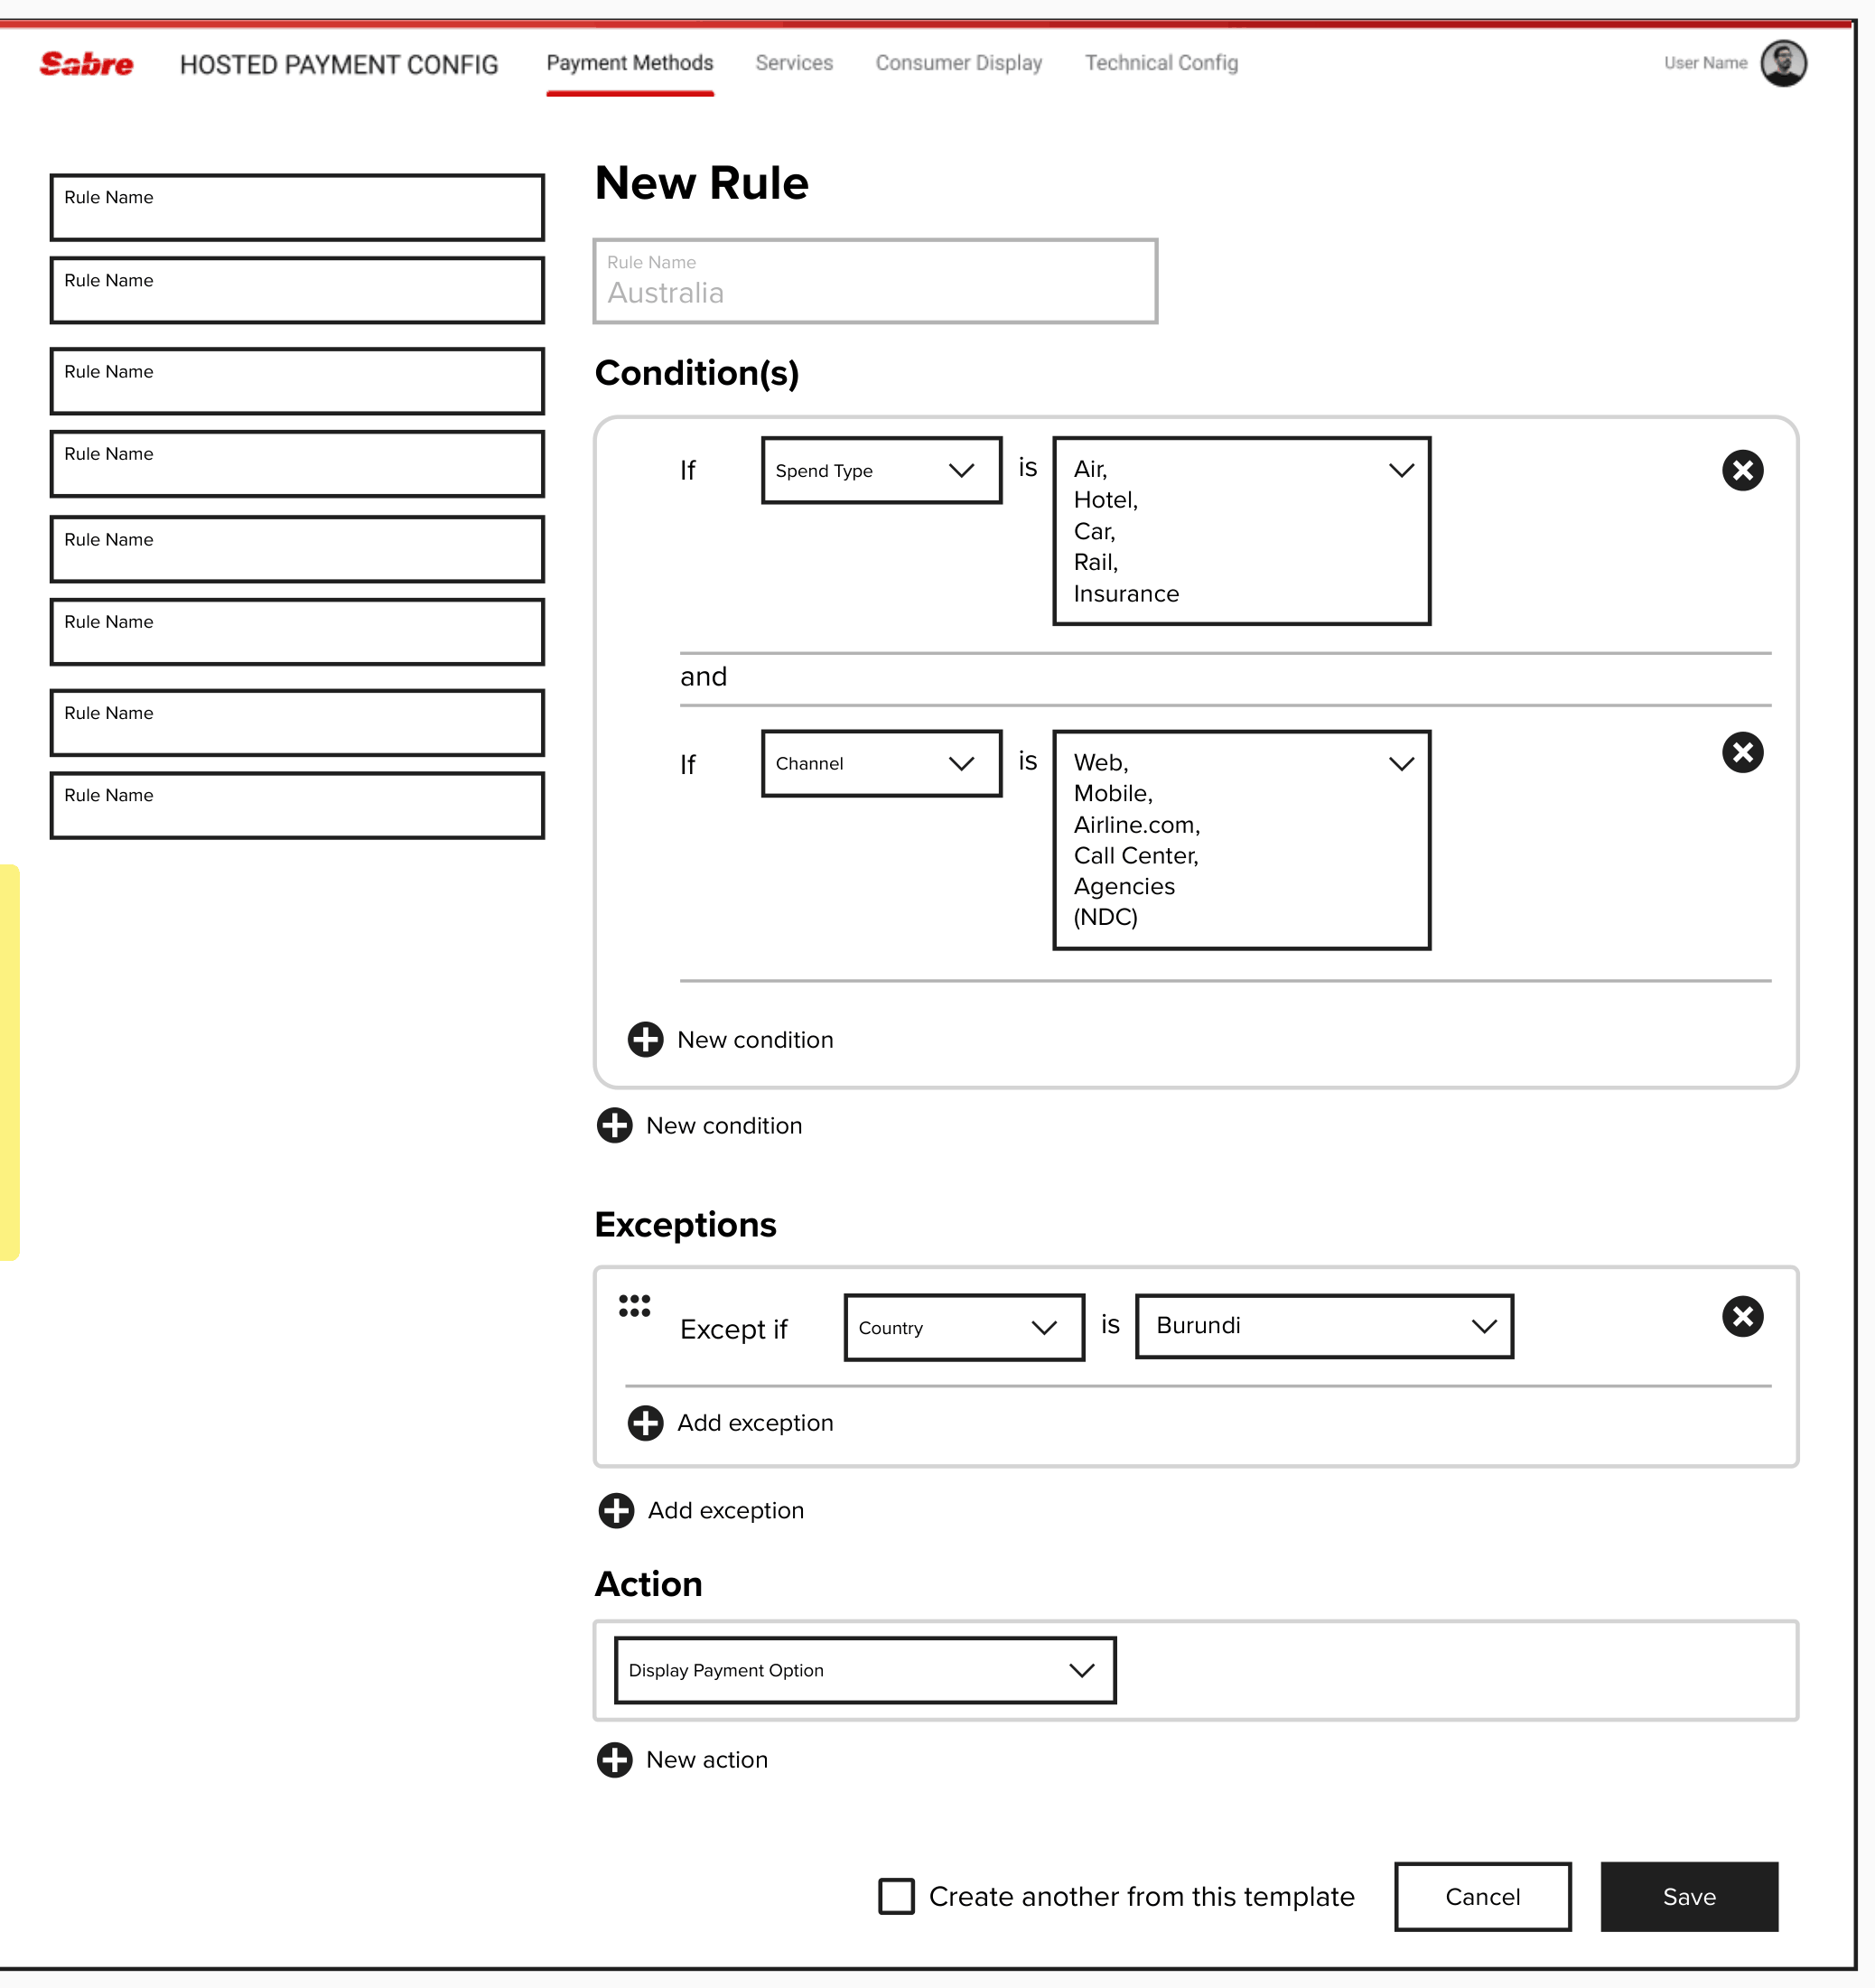Screen dimensions: 1875x1988
Task: Switch to Payment Methods tab
Action: coord(630,63)
